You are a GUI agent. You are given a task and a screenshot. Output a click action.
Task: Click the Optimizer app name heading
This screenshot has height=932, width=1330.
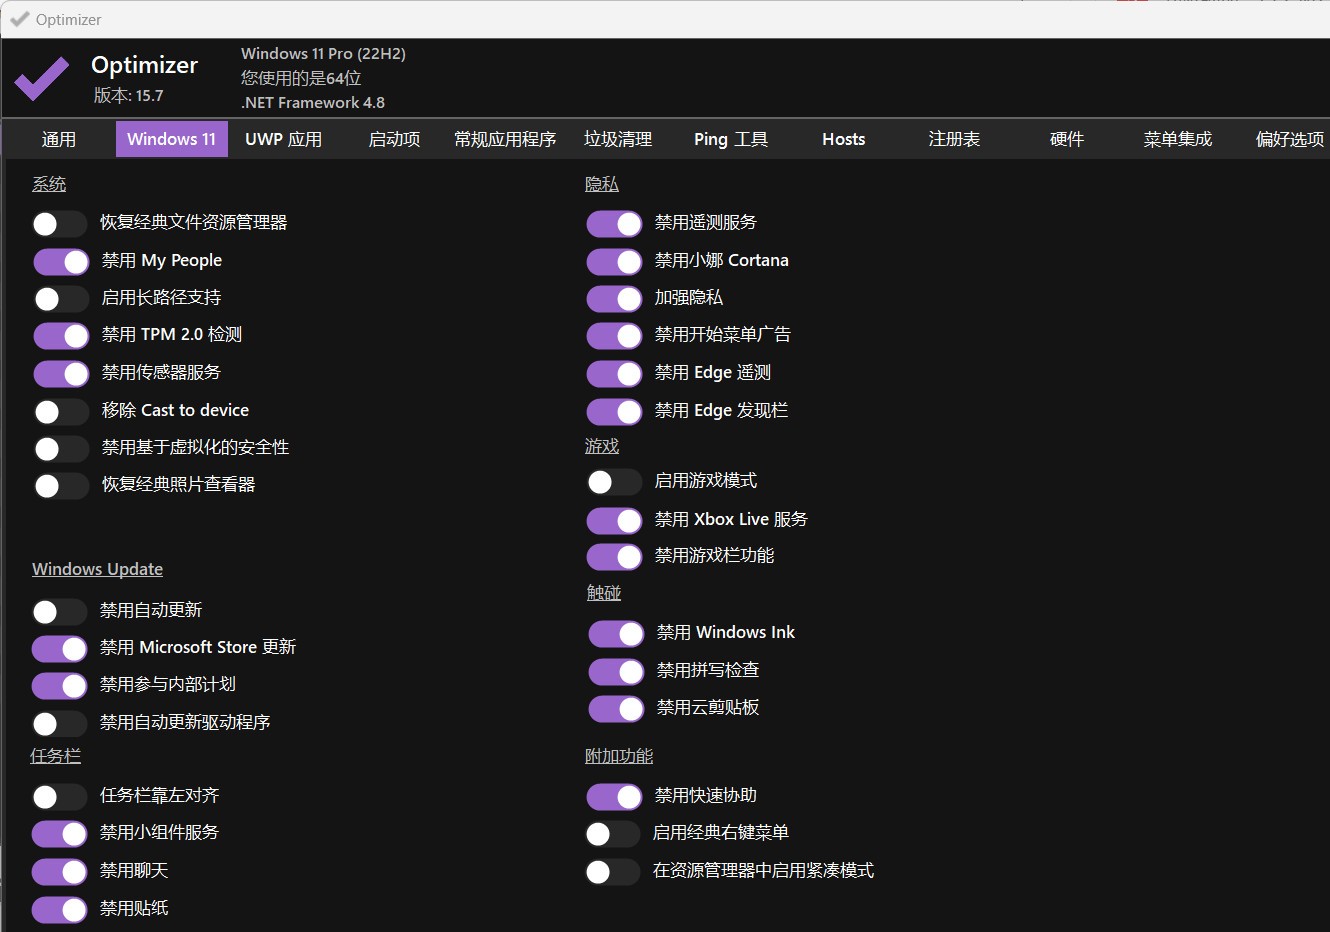point(144,65)
